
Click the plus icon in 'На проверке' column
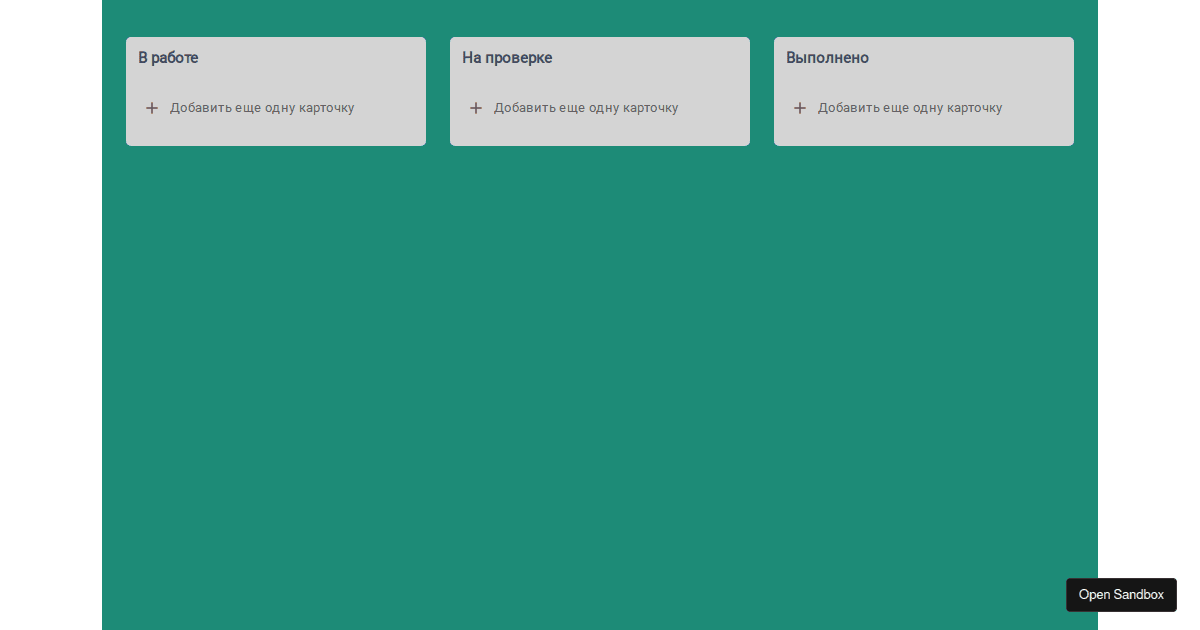click(x=476, y=107)
